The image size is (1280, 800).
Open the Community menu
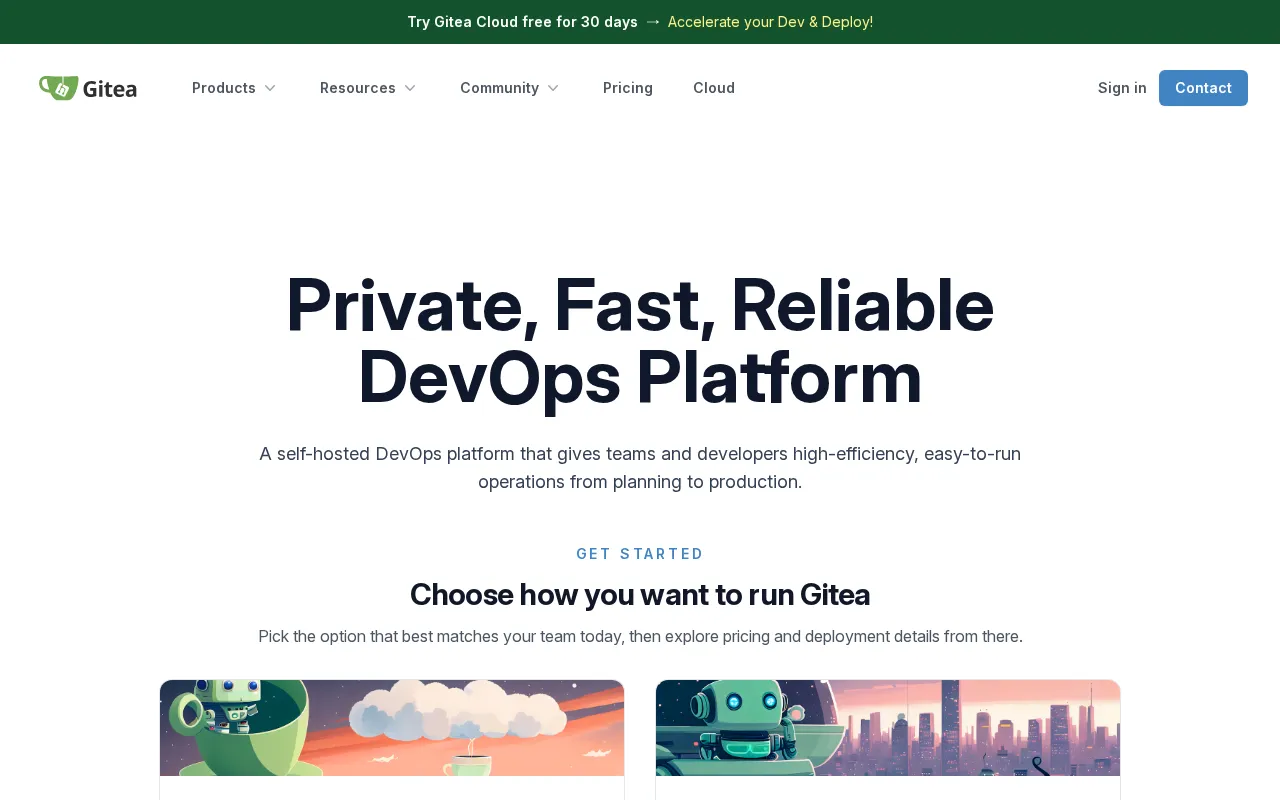(x=510, y=88)
